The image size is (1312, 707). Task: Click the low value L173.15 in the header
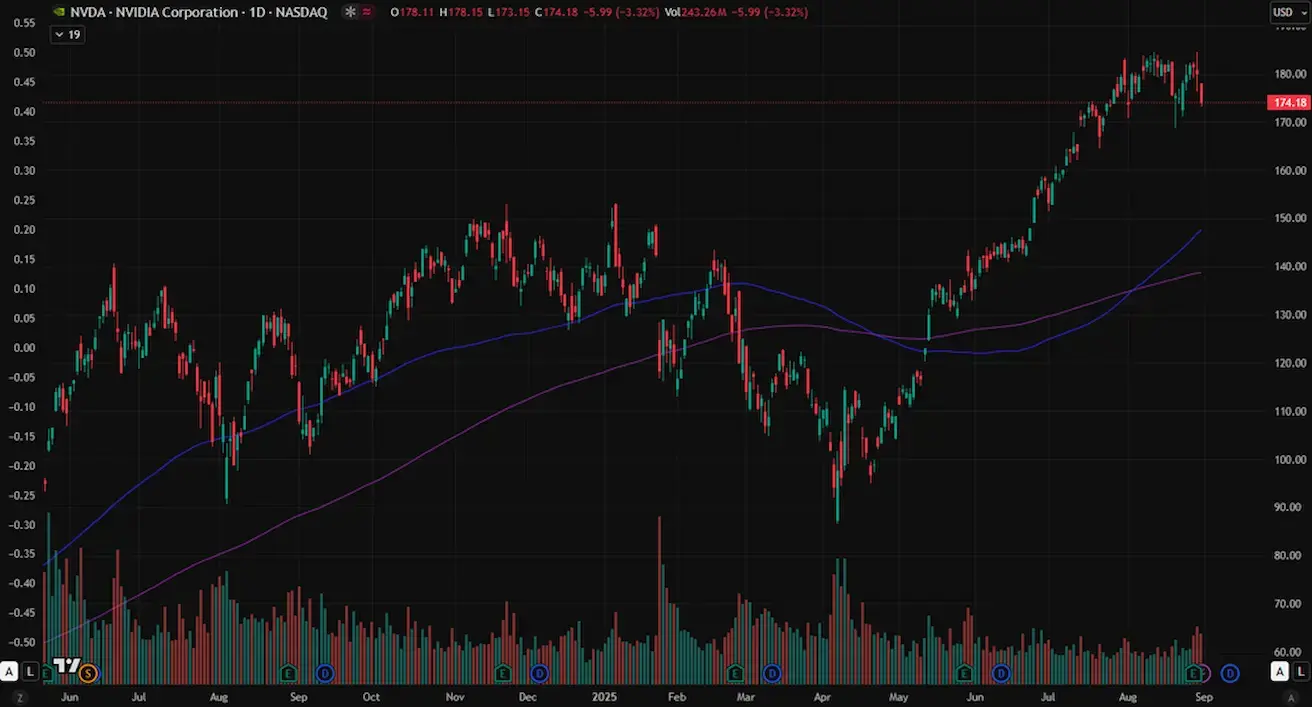coord(510,12)
